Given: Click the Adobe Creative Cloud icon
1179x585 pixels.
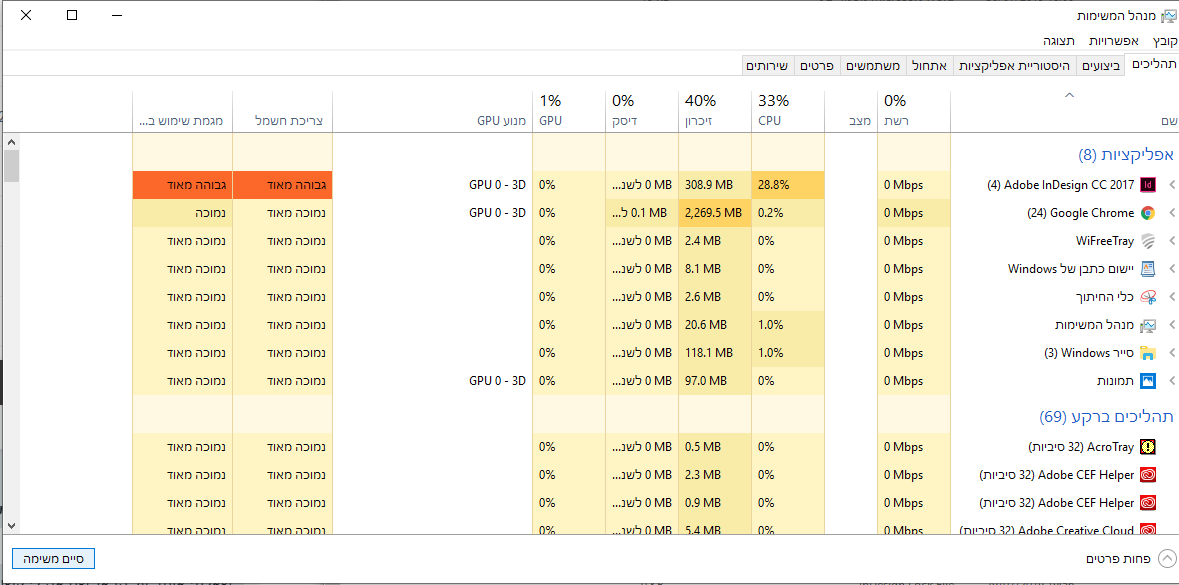Looking at the screenshot, I should [x=1148, y=530].
